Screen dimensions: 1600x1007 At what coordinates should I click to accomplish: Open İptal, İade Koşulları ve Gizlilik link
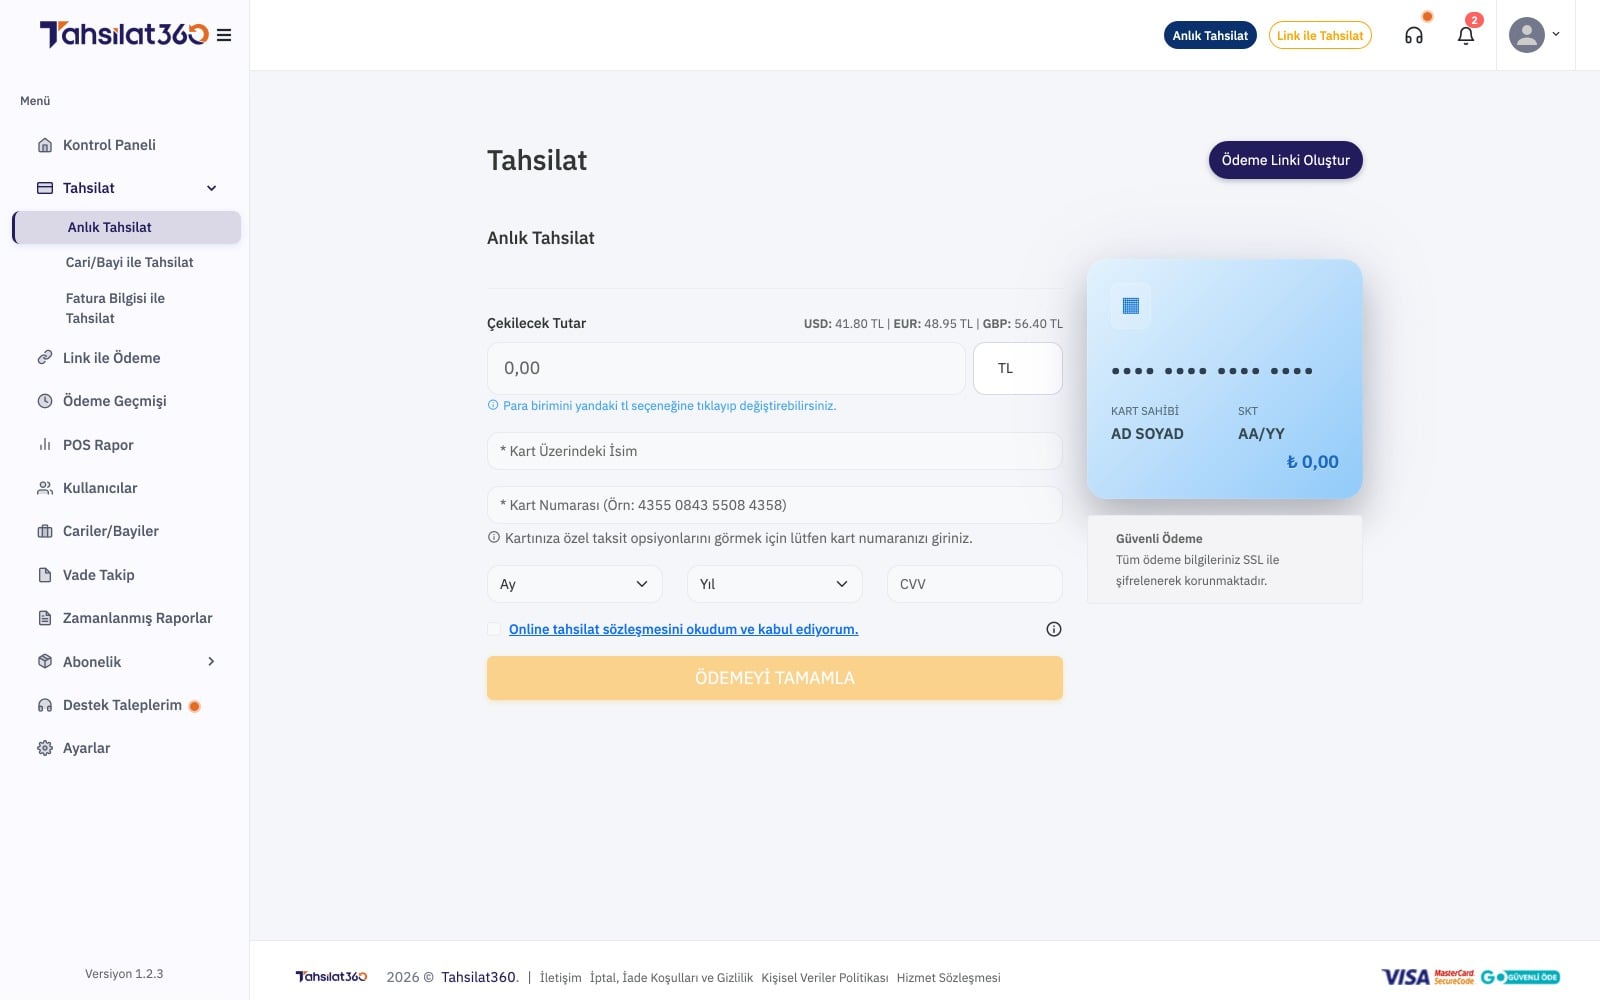point(671,978)
